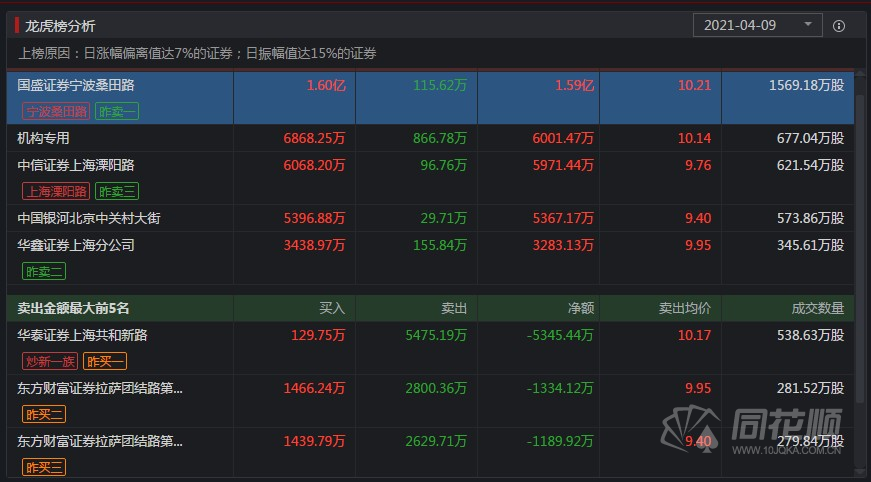The image size is (871, 482).
Task: Click the 10.17 sell average price
Action: point(694,335)
